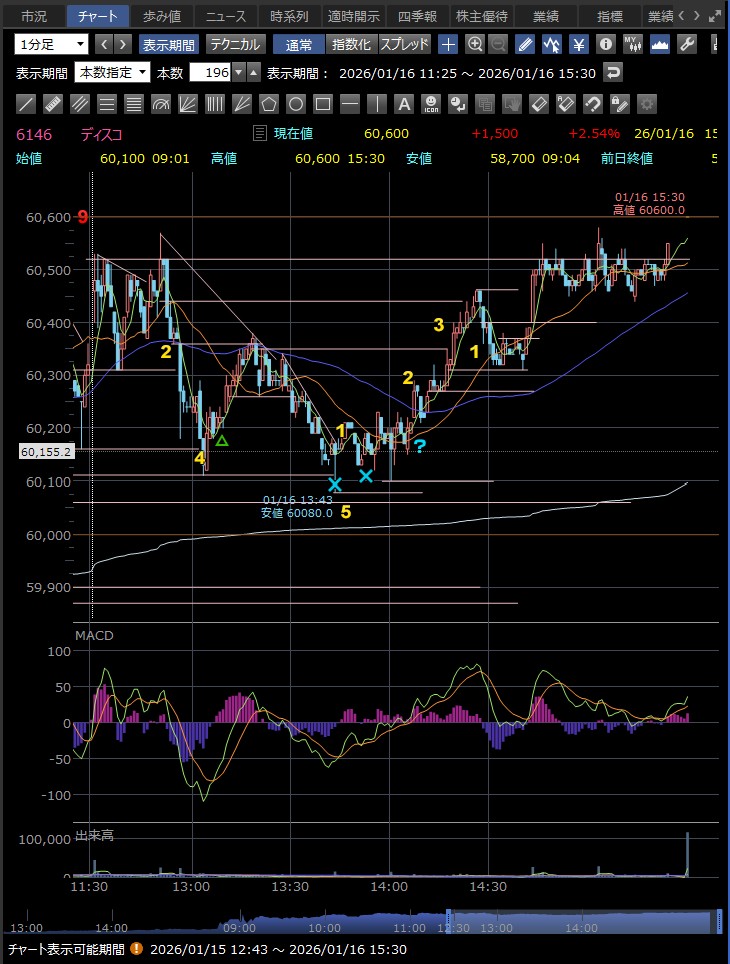Open the wrench settings icon
This screenshot has width=730, height=964.
[687, 44]
